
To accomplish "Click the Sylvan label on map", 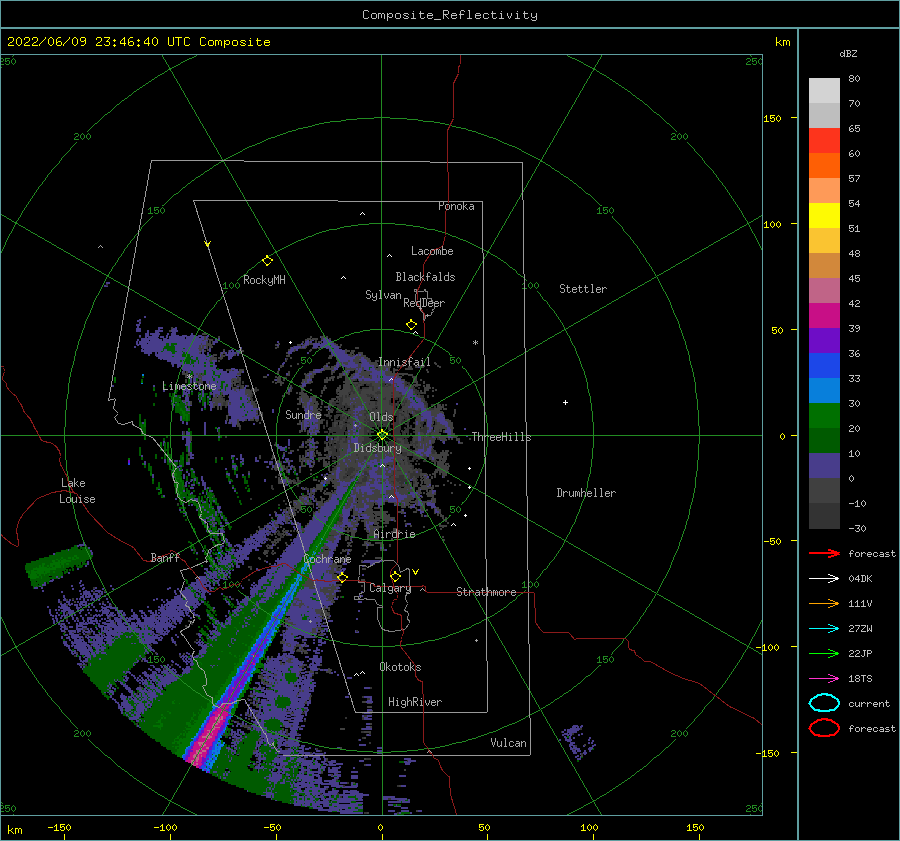I will coord(383,295).
